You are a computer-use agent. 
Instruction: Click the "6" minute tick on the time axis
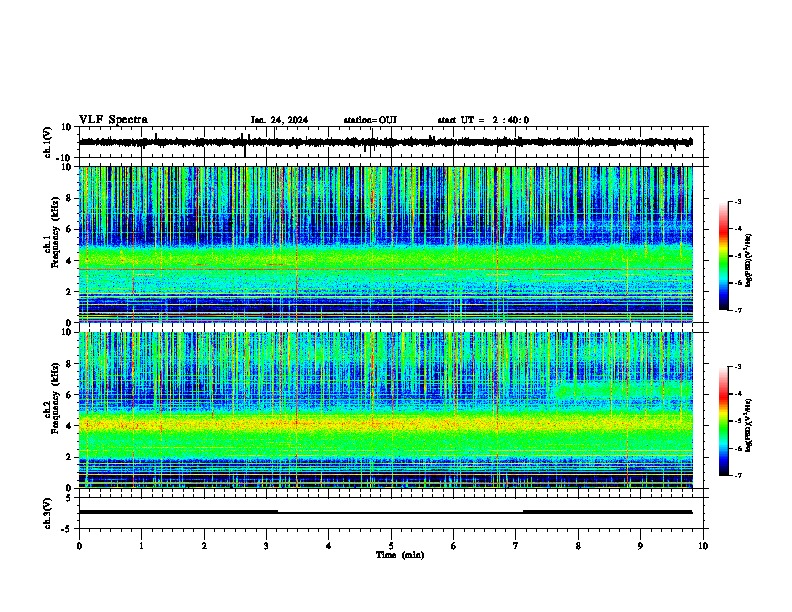pos(454,546)
